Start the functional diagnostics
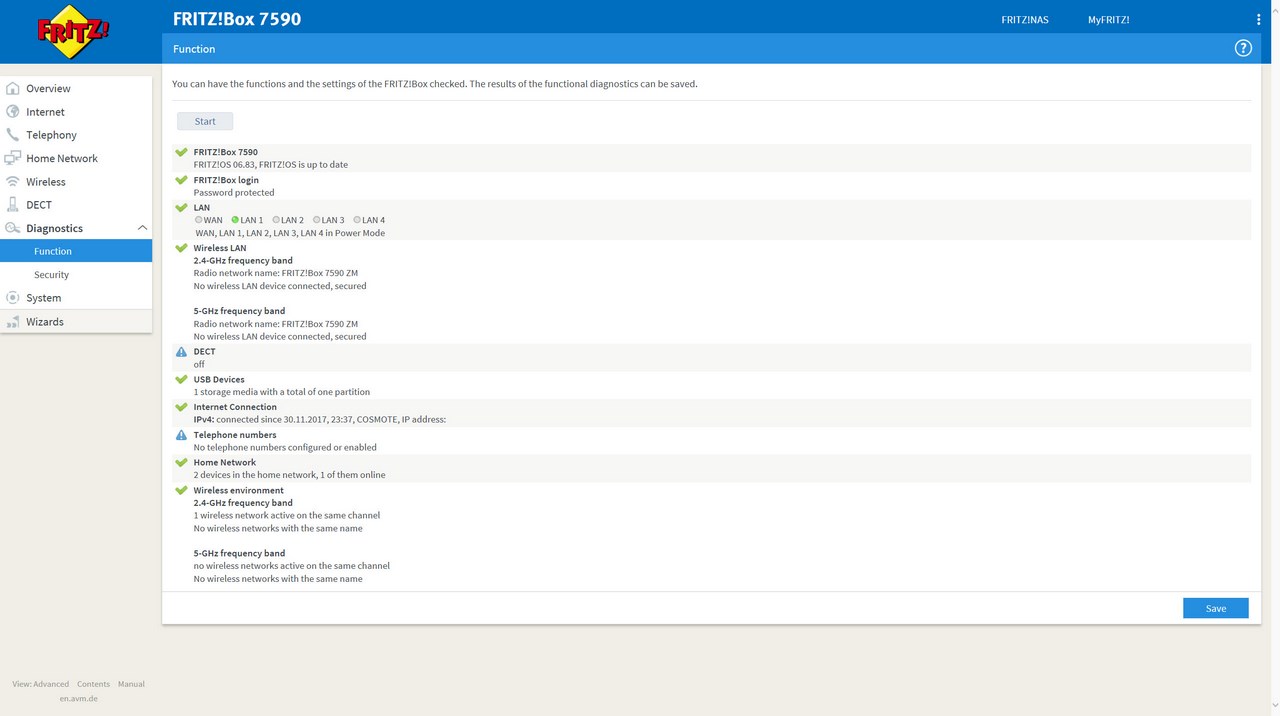 point(205,121)
